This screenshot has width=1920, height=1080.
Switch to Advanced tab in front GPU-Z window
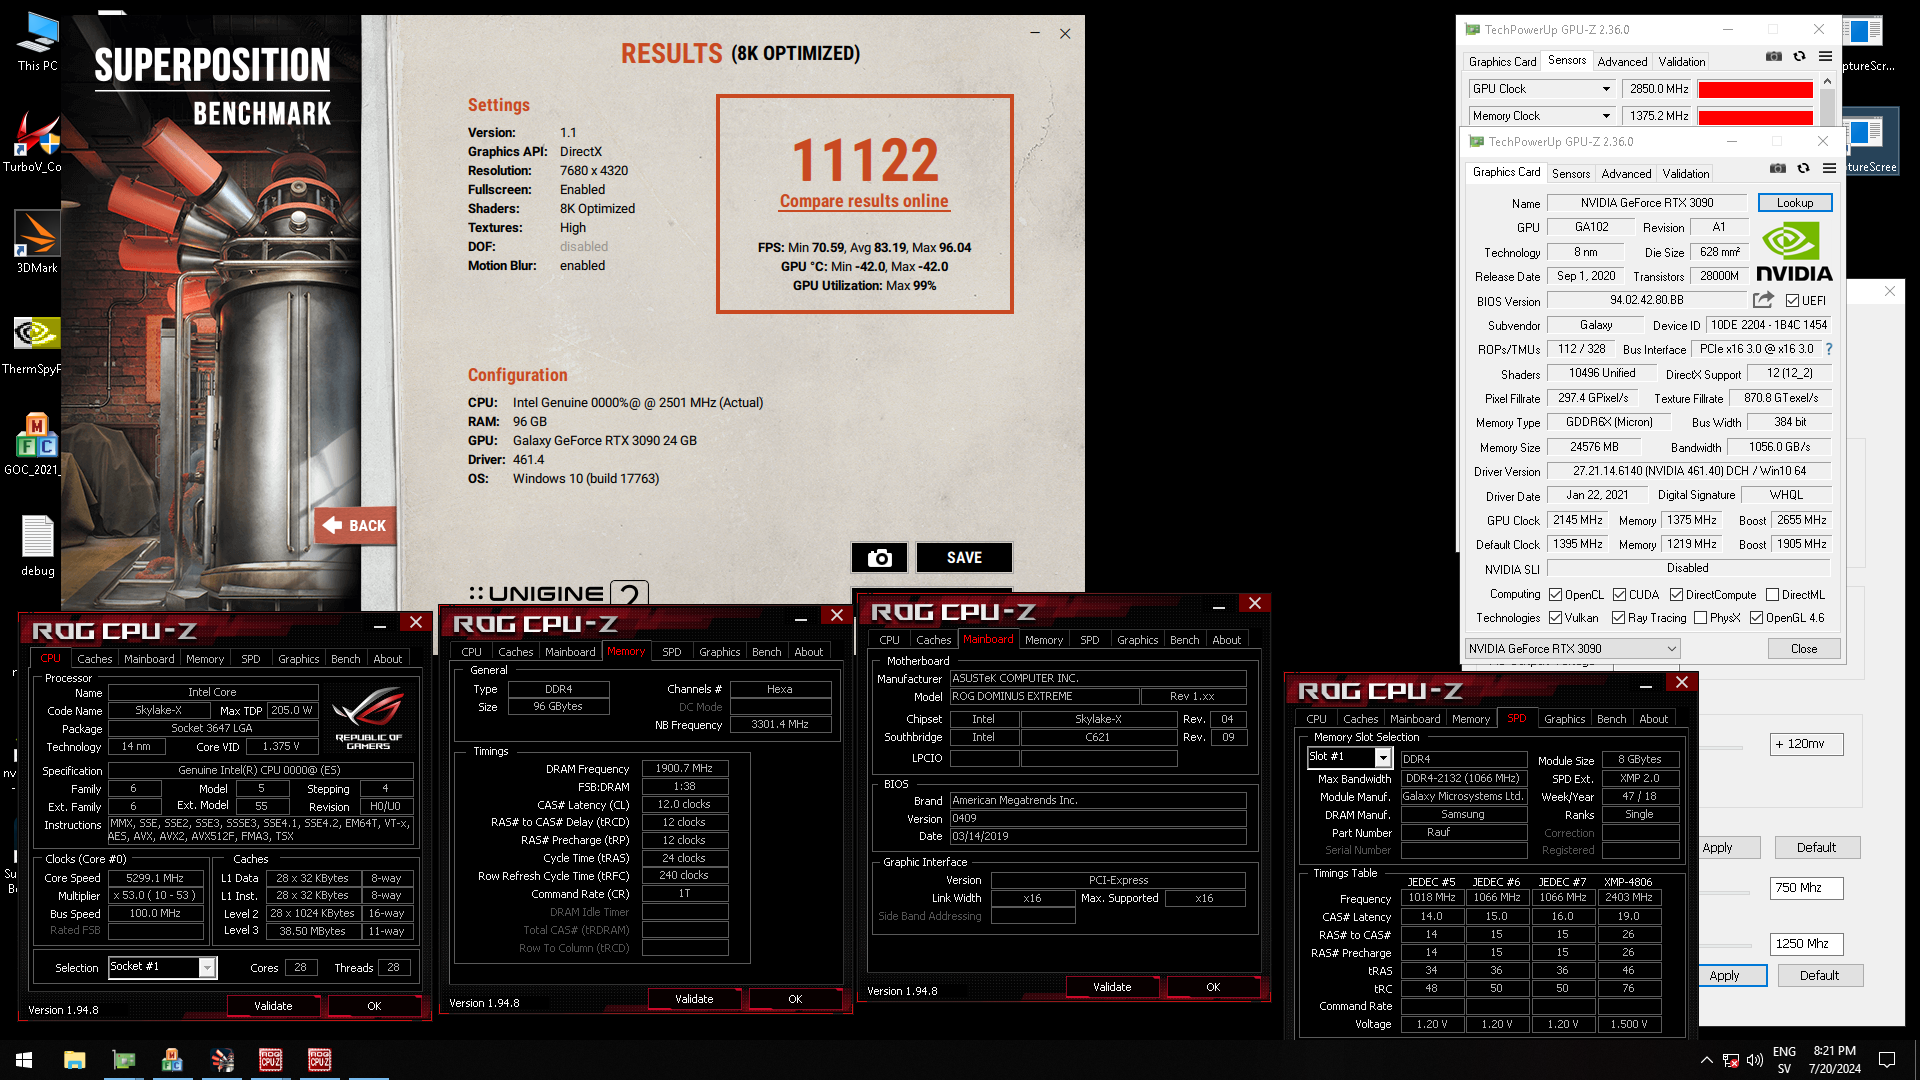click(1626, 173)
